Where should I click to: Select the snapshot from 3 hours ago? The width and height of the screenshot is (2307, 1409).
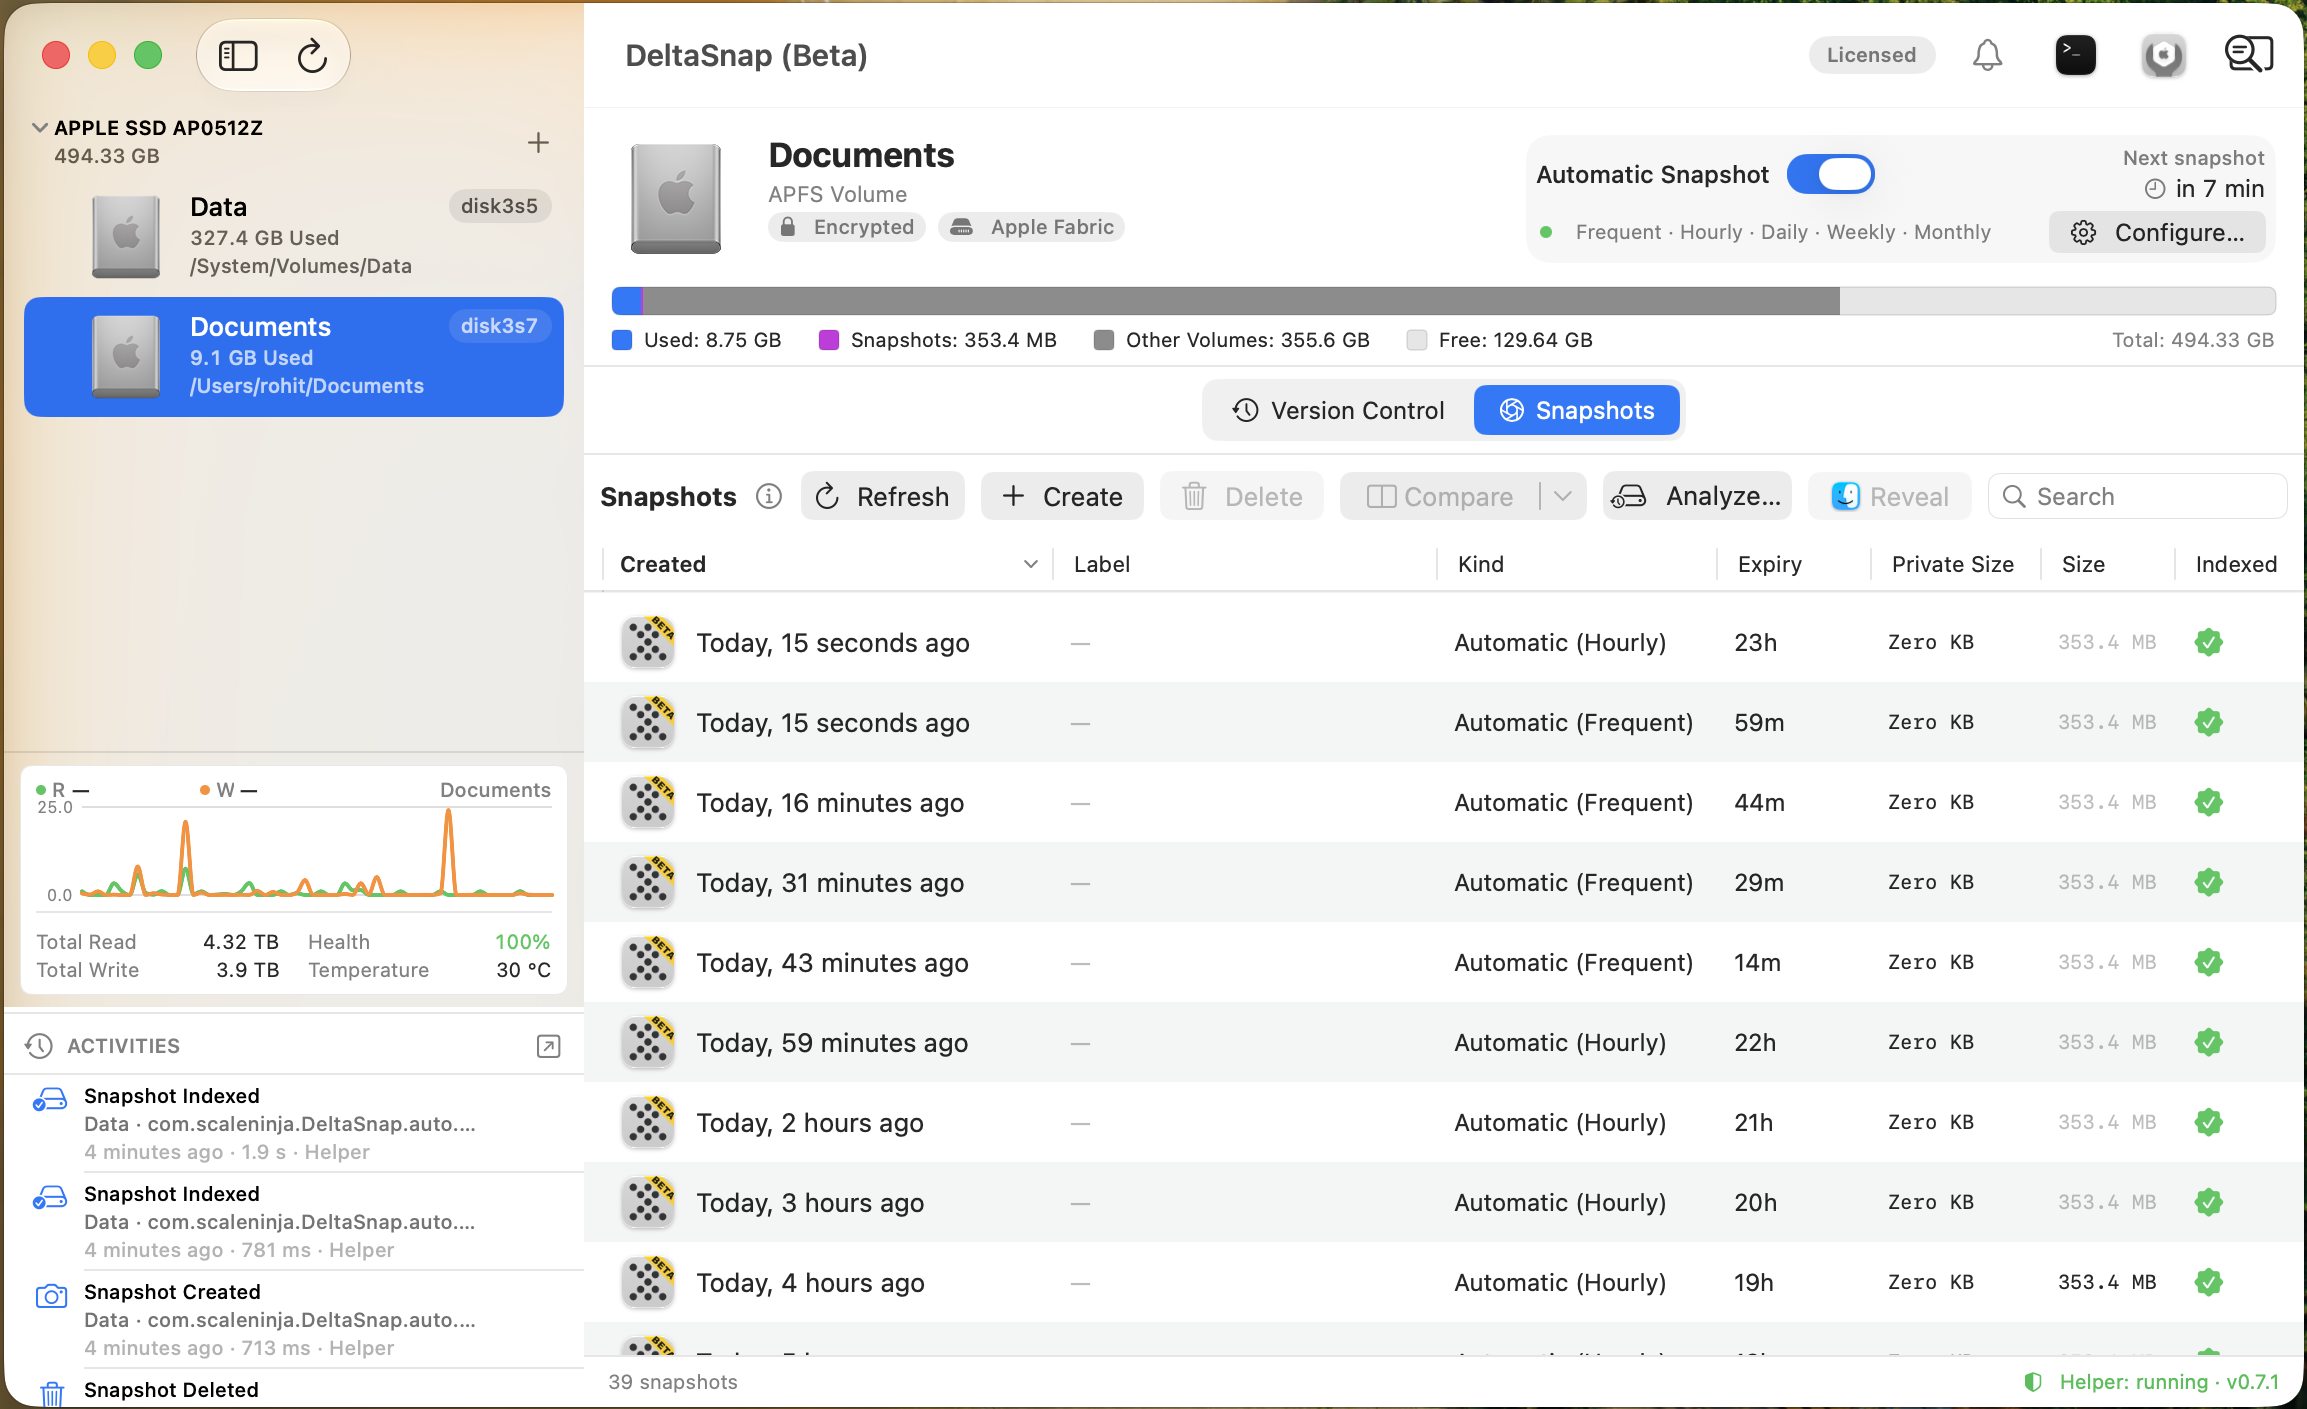pos(1444,1202)
